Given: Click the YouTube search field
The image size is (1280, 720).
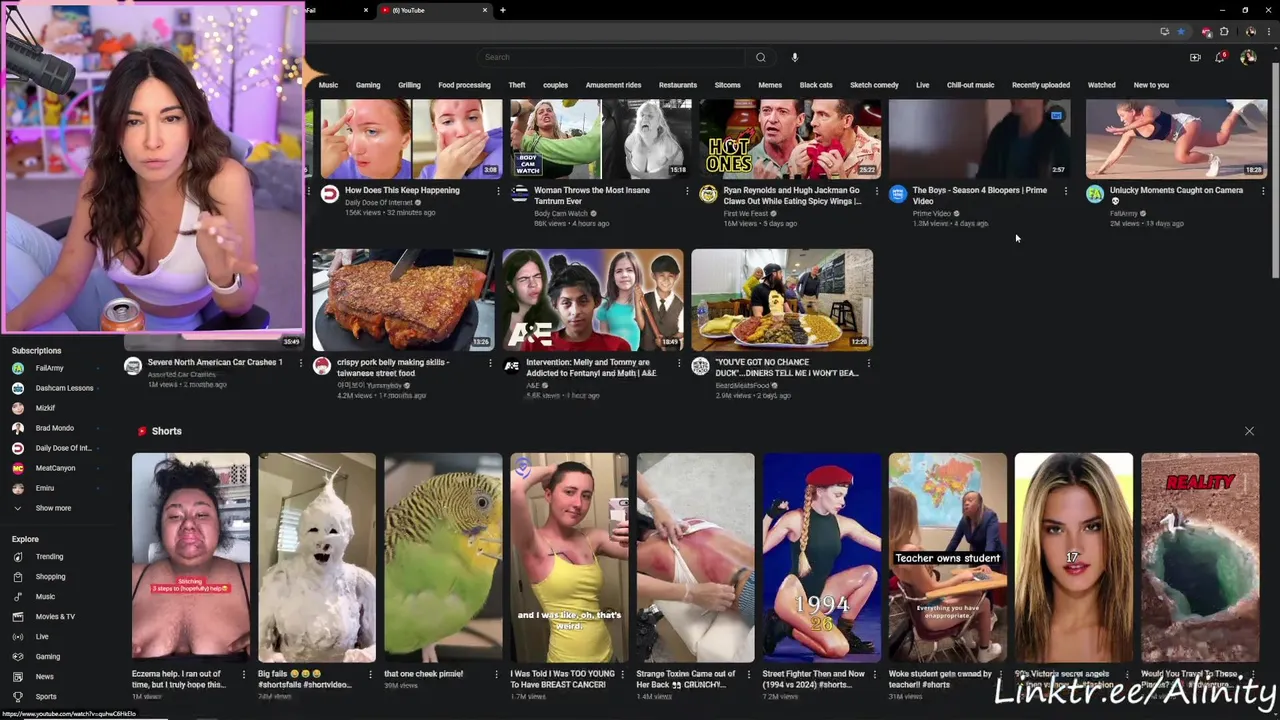Looking at the screenshot, I should click(610, 57).
